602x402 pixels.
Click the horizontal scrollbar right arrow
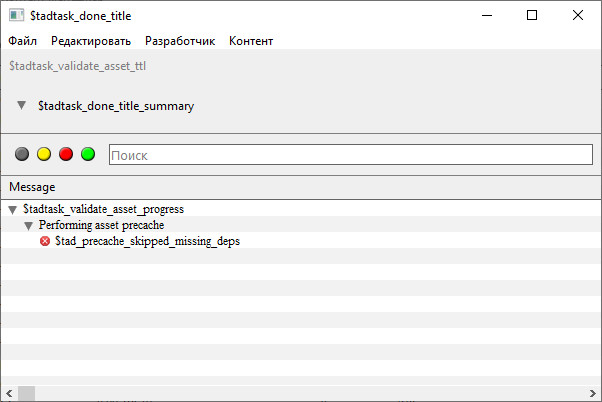[x=593, y=394]
